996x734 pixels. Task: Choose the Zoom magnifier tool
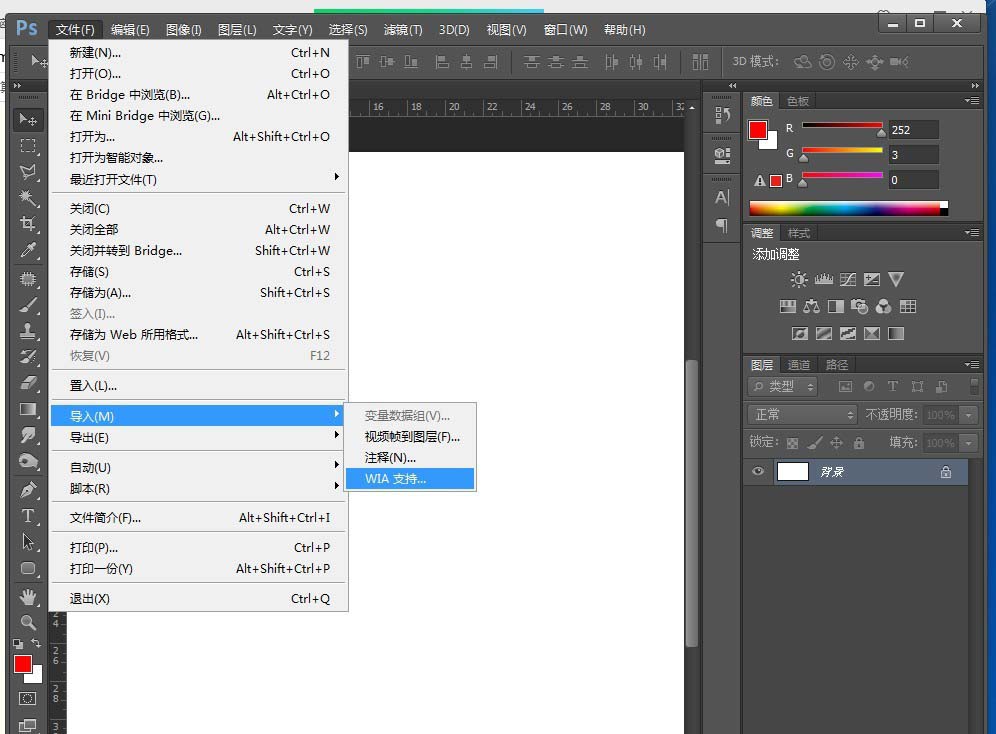(x=28, y=622)
